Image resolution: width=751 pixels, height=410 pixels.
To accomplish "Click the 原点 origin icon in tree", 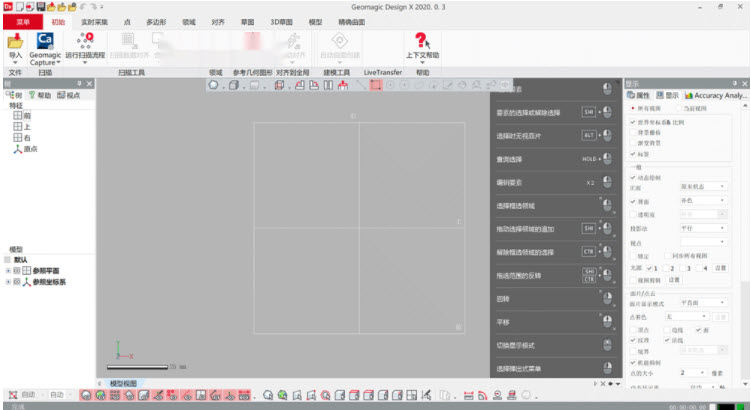I will click(x=17, y=149).
